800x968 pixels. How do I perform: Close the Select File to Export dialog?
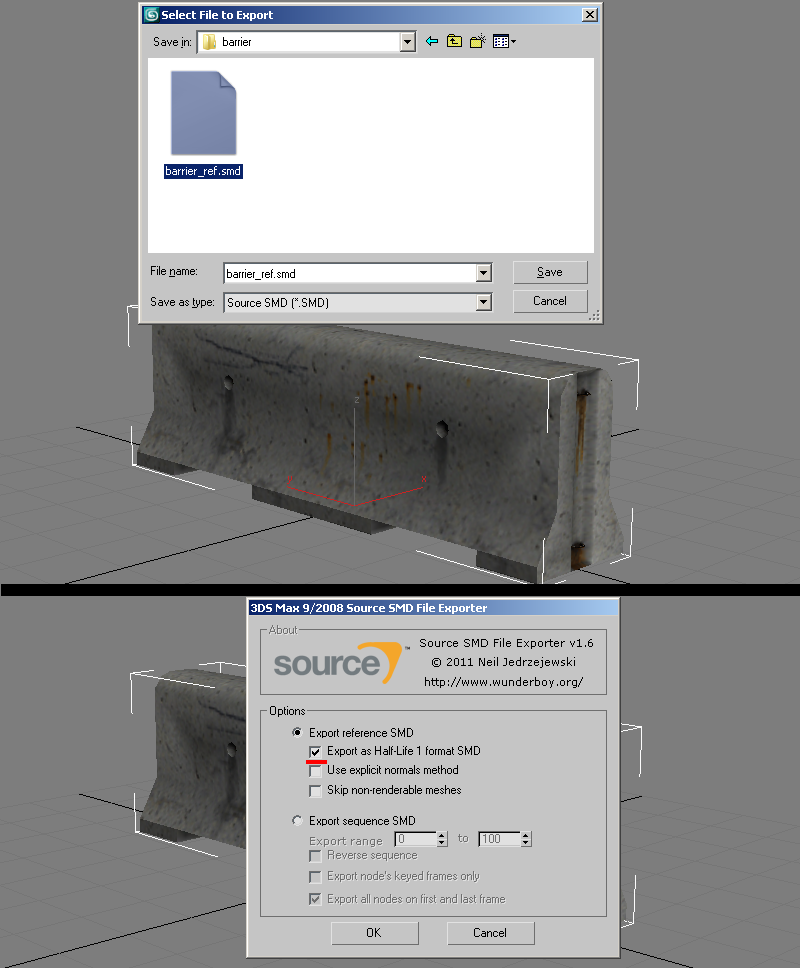pos(590,15)
